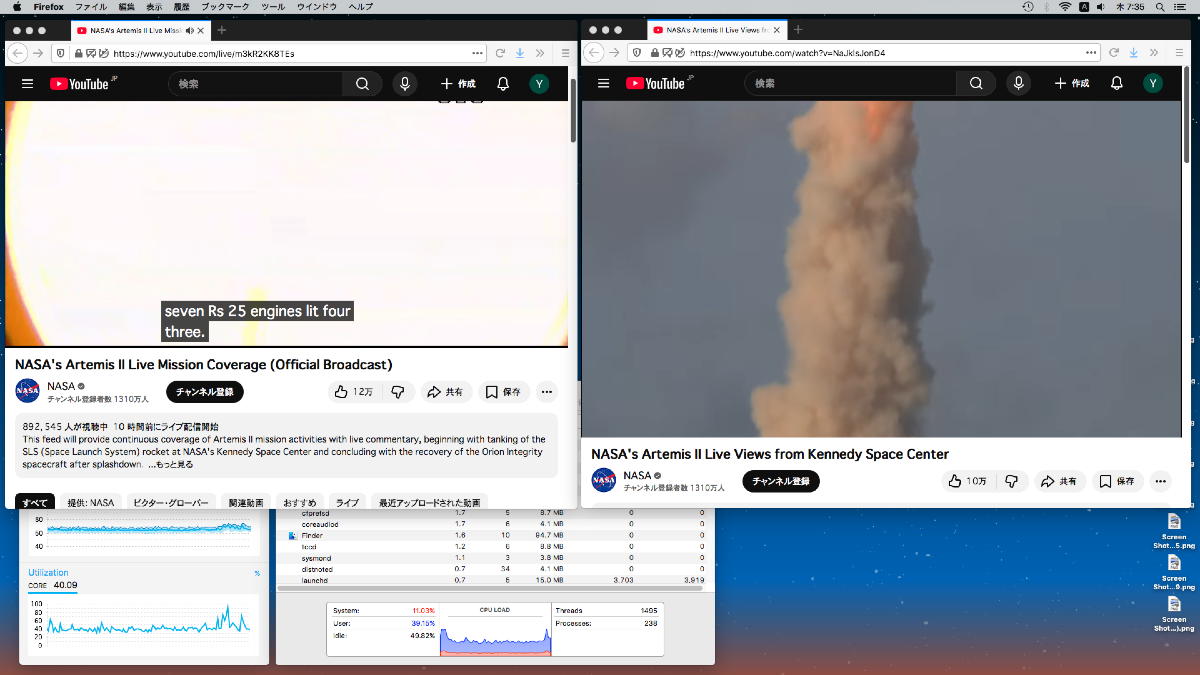Dislike the Mission Coverage video

click(x=397, y=392)
